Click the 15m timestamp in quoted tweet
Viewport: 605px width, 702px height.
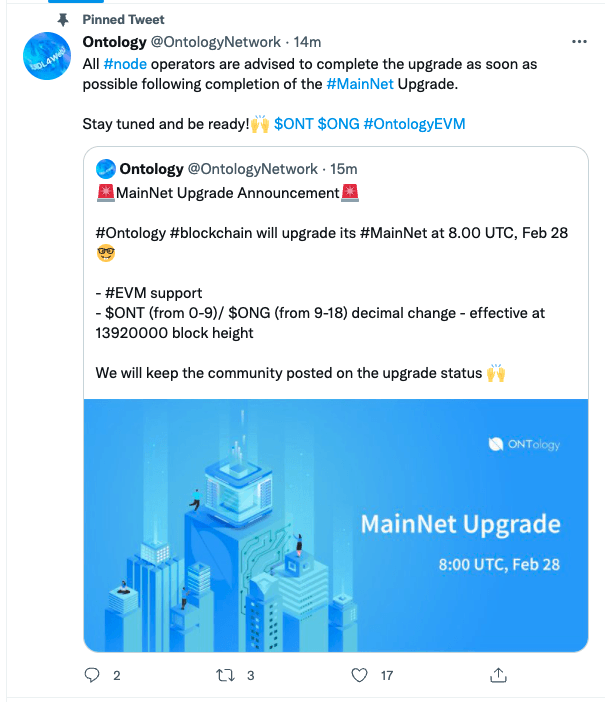pos(343,169)
